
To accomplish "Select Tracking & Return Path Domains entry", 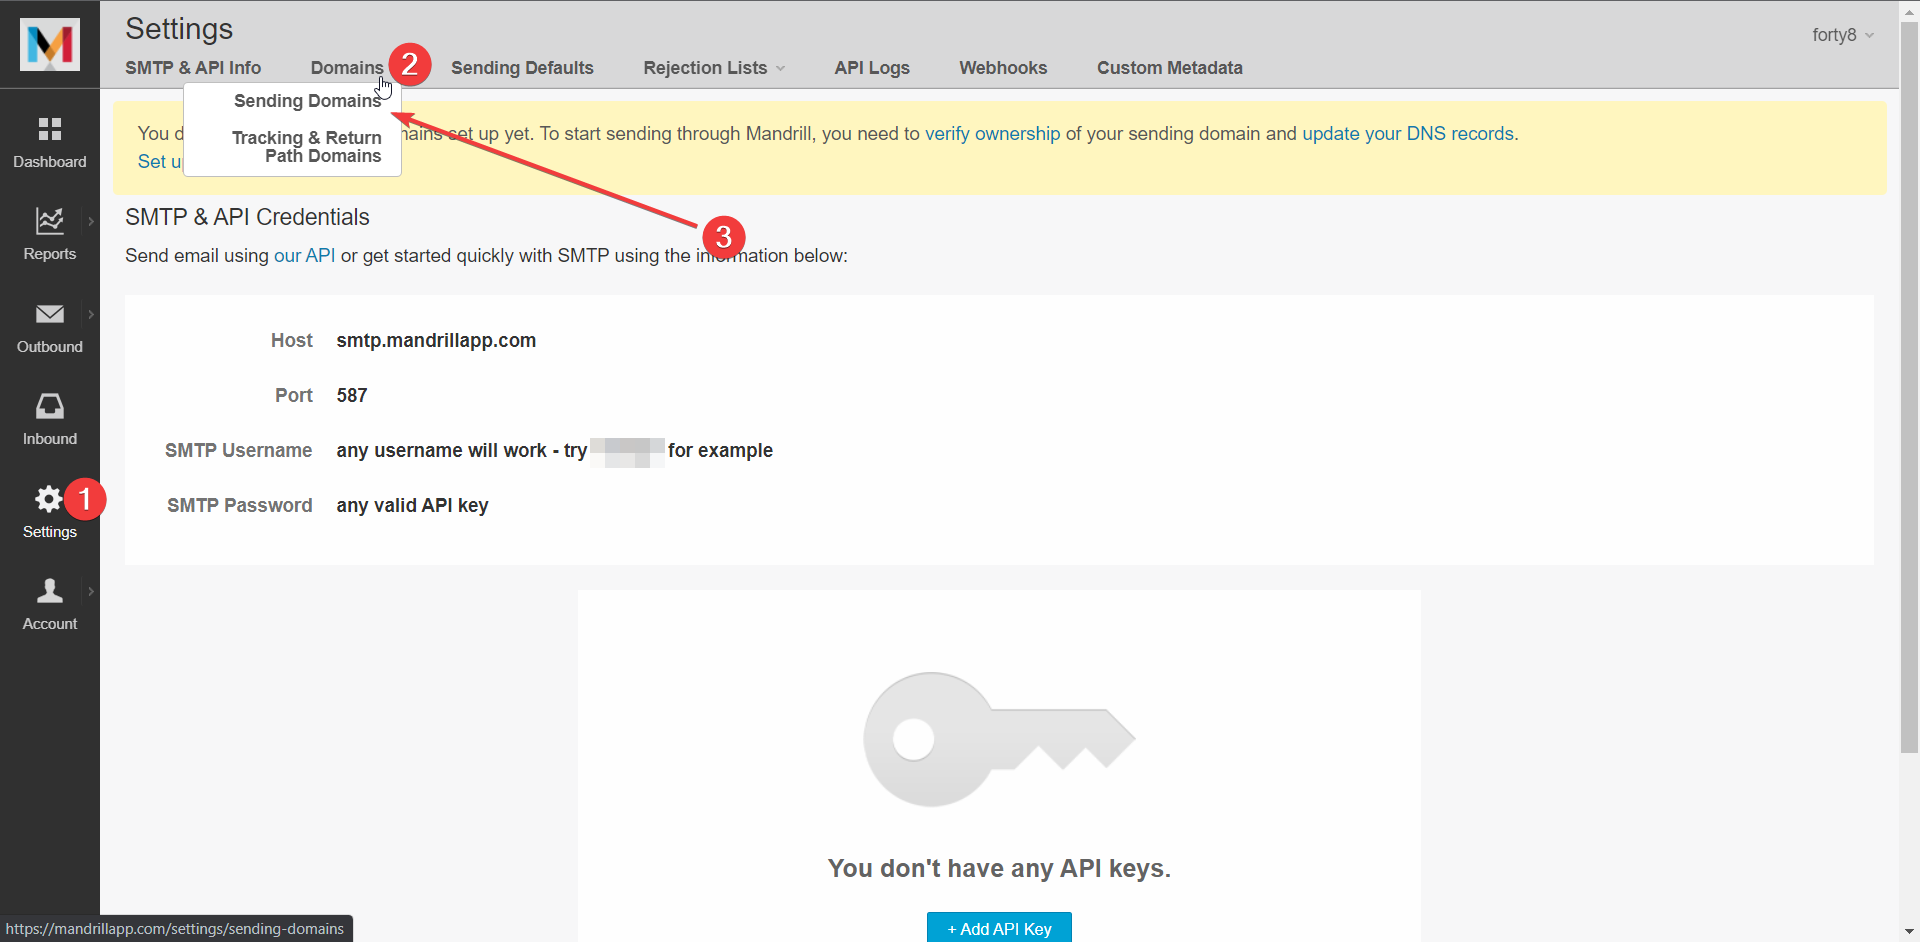I will pos(307,147).
